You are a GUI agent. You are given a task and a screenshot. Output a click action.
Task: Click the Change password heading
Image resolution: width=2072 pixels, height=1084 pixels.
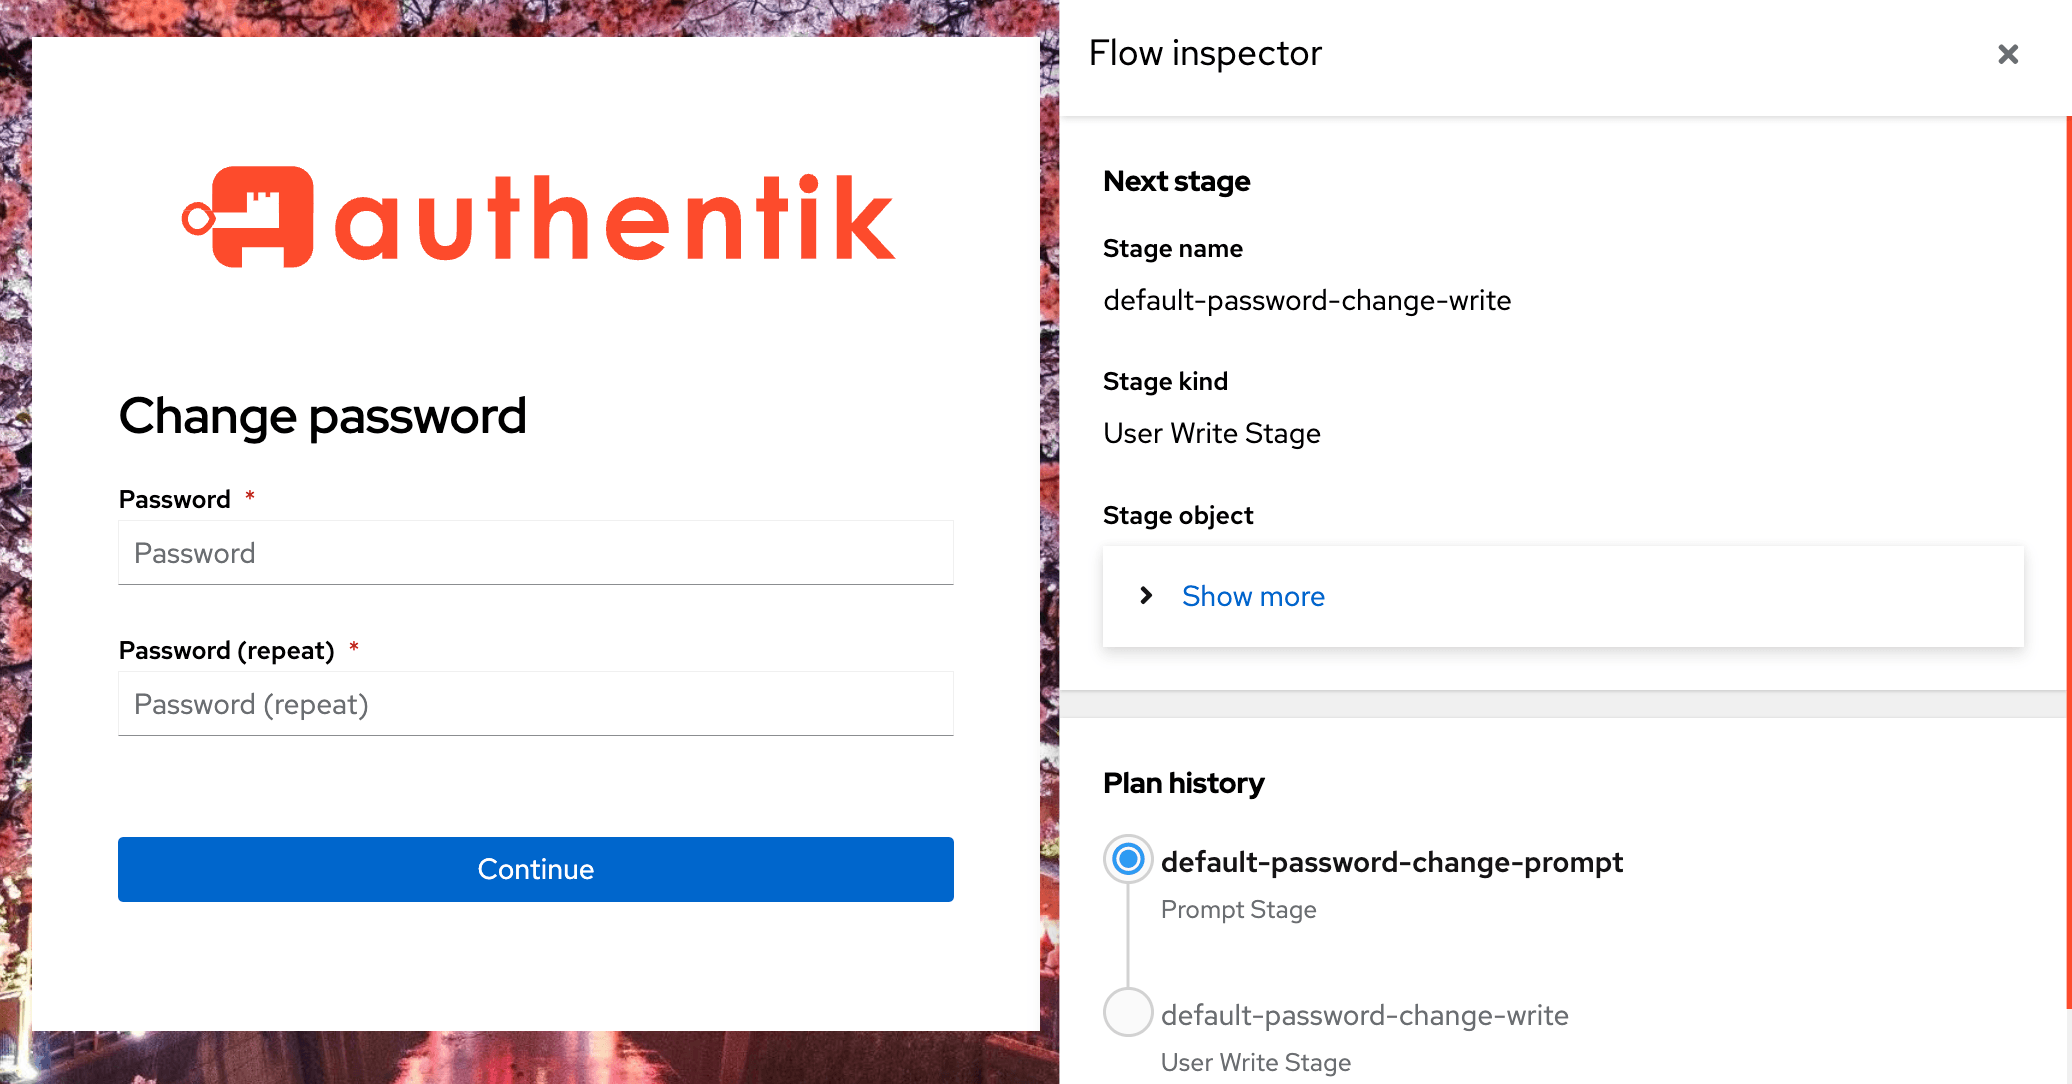point(322,416)
